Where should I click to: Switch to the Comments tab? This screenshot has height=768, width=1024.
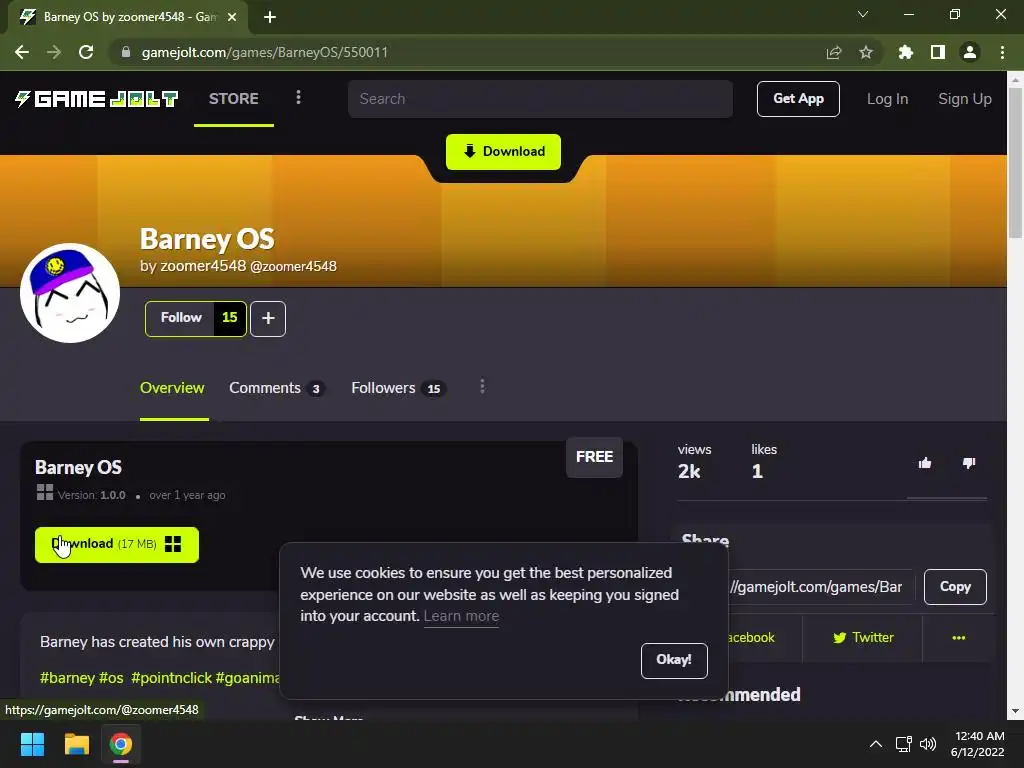[277, 388]
